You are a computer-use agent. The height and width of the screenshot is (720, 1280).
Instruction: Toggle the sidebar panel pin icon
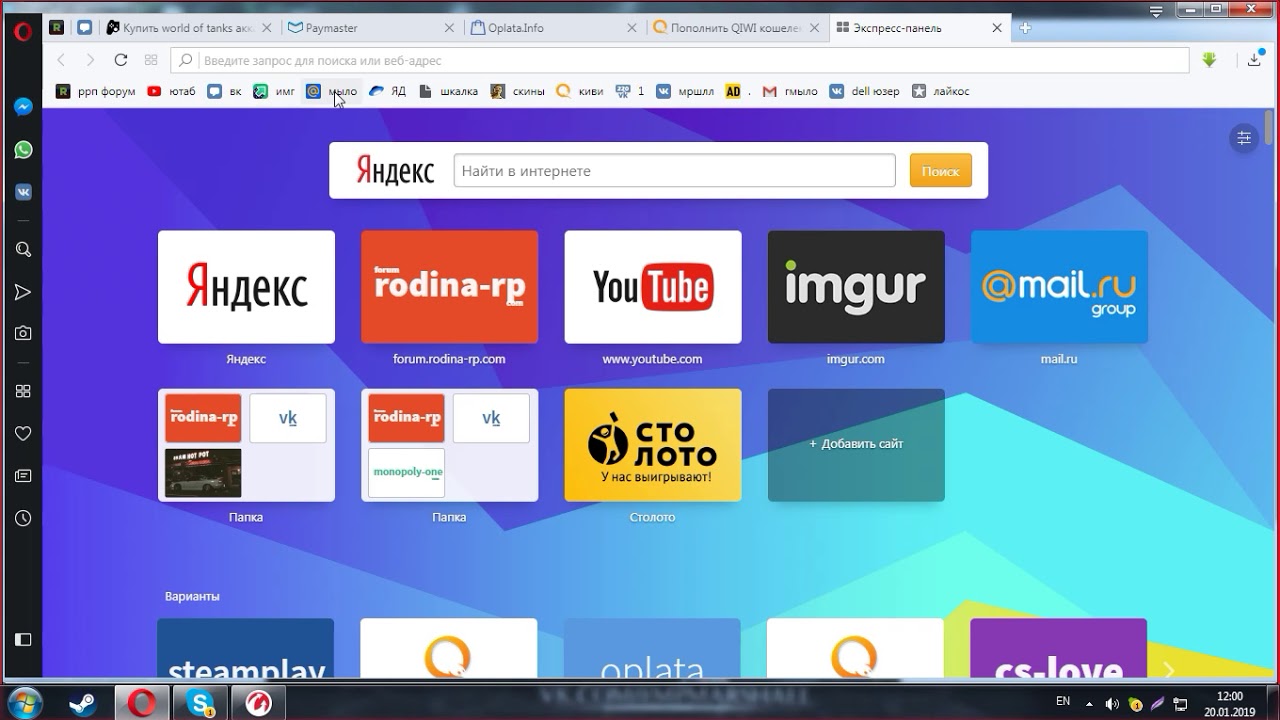(23, 639)
